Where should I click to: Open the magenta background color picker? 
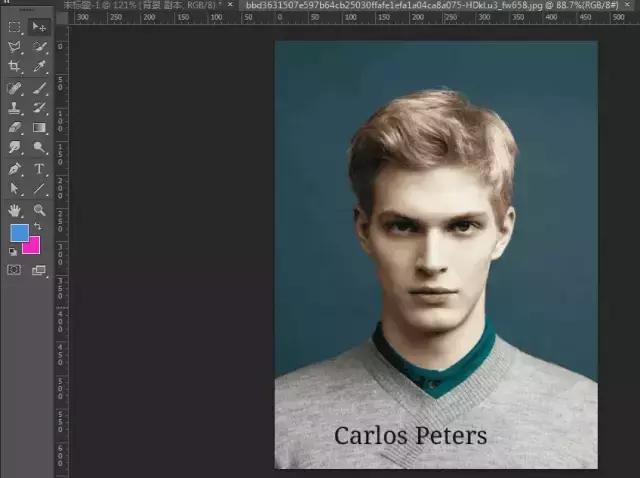(x=34, y=248)
